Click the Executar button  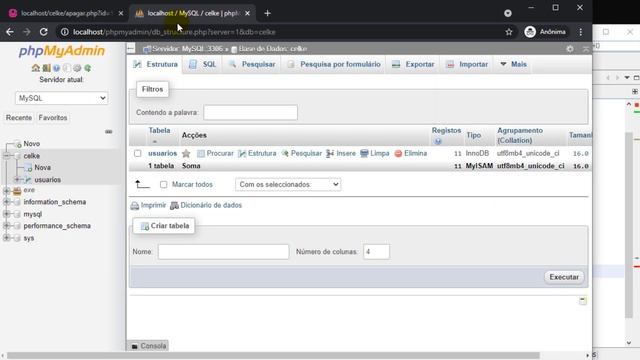pyautogui.click(x=564, y=277)
